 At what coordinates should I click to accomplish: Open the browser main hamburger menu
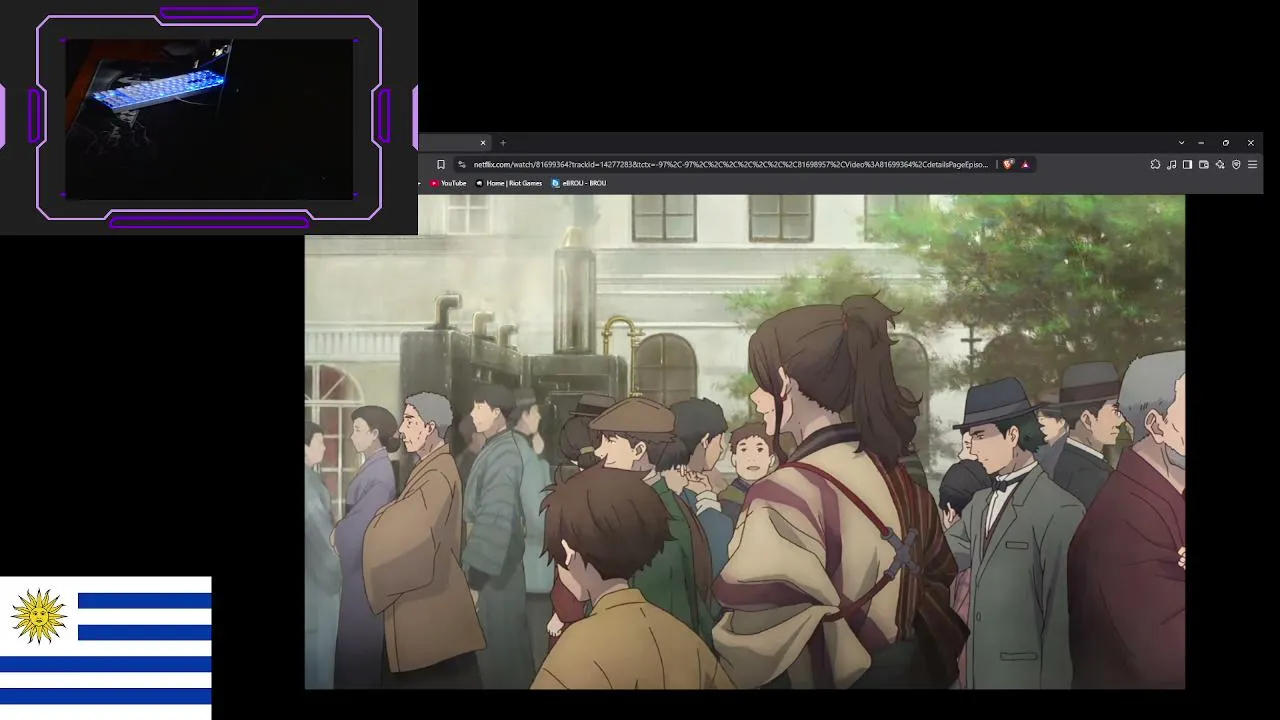coord(1252,165)
